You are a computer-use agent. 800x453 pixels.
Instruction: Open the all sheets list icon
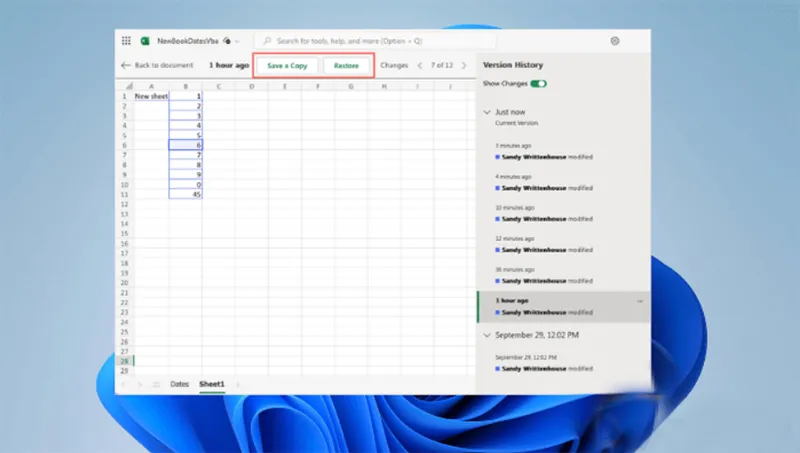156,384
